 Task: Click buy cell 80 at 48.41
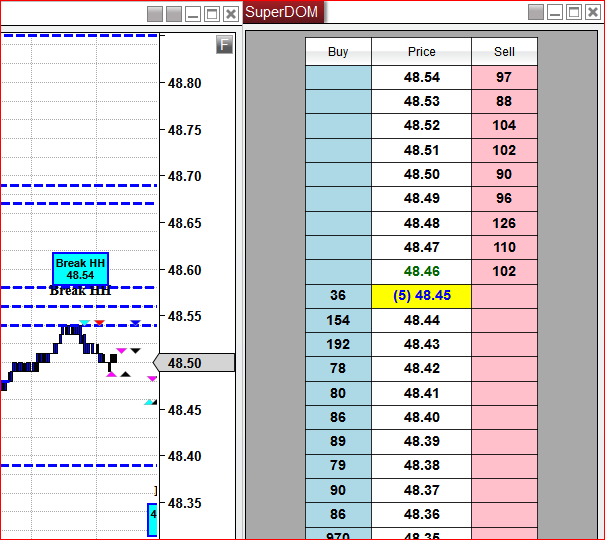tap(338, 393)
